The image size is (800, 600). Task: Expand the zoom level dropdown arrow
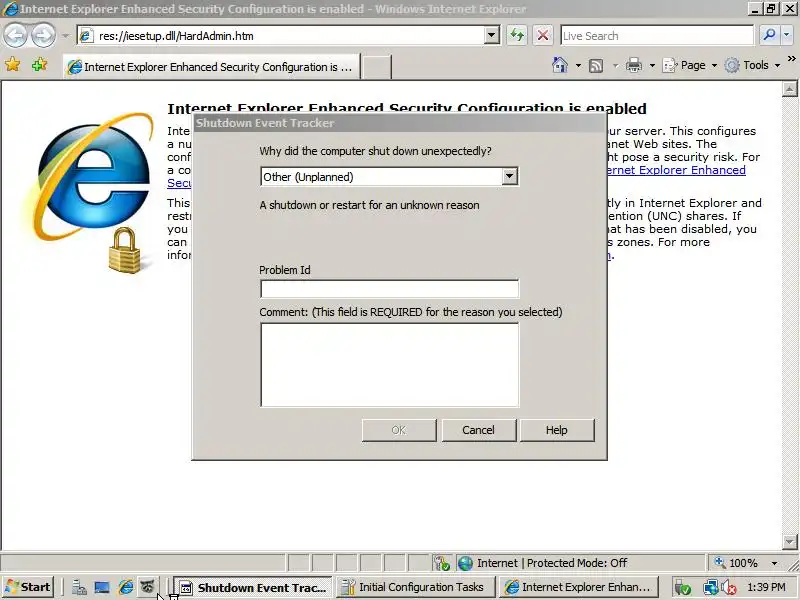tap(774, 563)
